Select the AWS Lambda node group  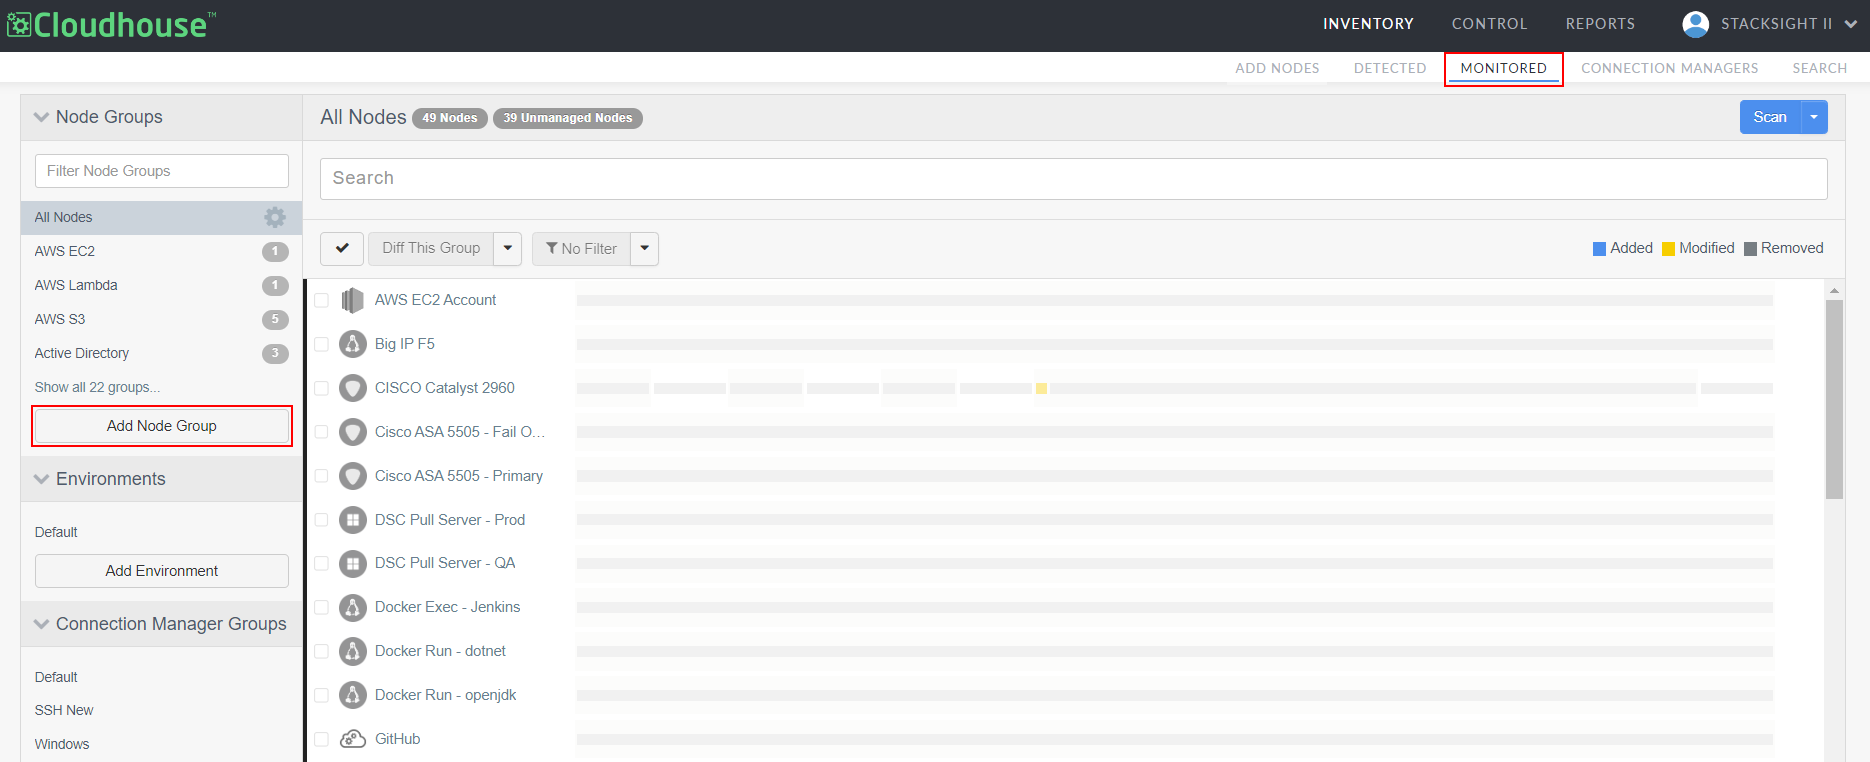76,285
